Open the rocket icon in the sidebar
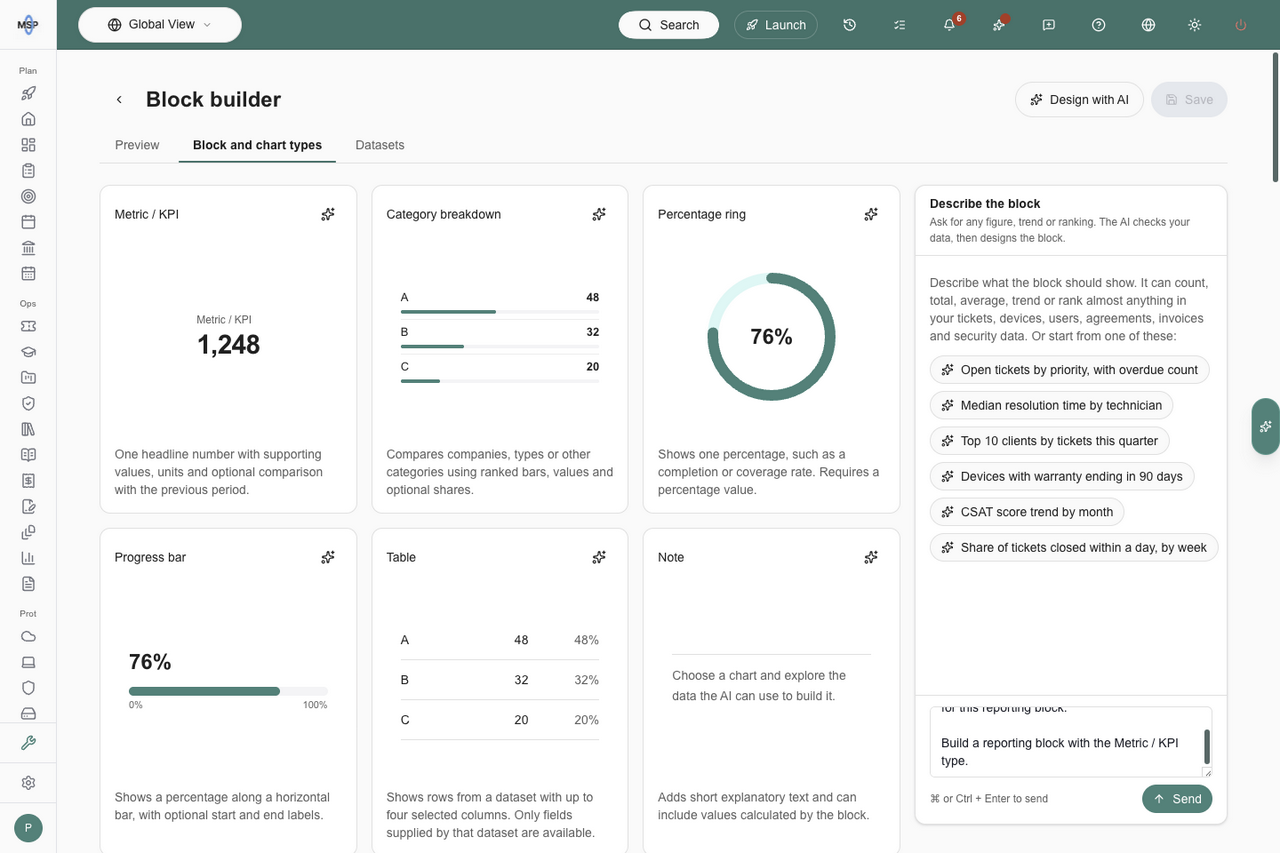Screen dimensions: 1280x853 click(28, 93)
